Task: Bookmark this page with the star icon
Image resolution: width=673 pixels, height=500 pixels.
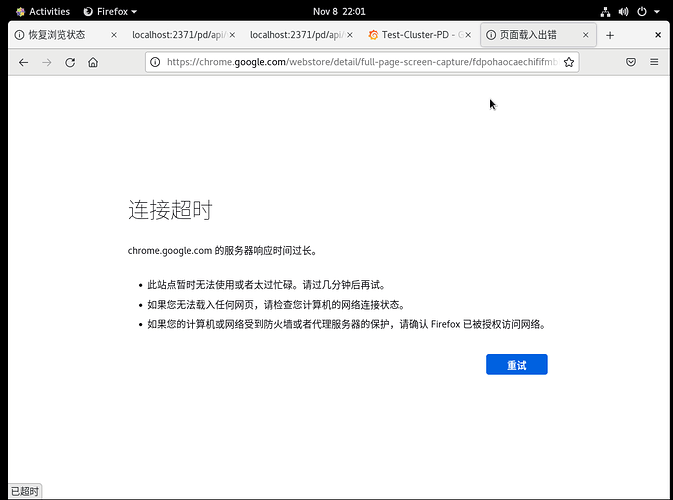Action: [569, 62]
